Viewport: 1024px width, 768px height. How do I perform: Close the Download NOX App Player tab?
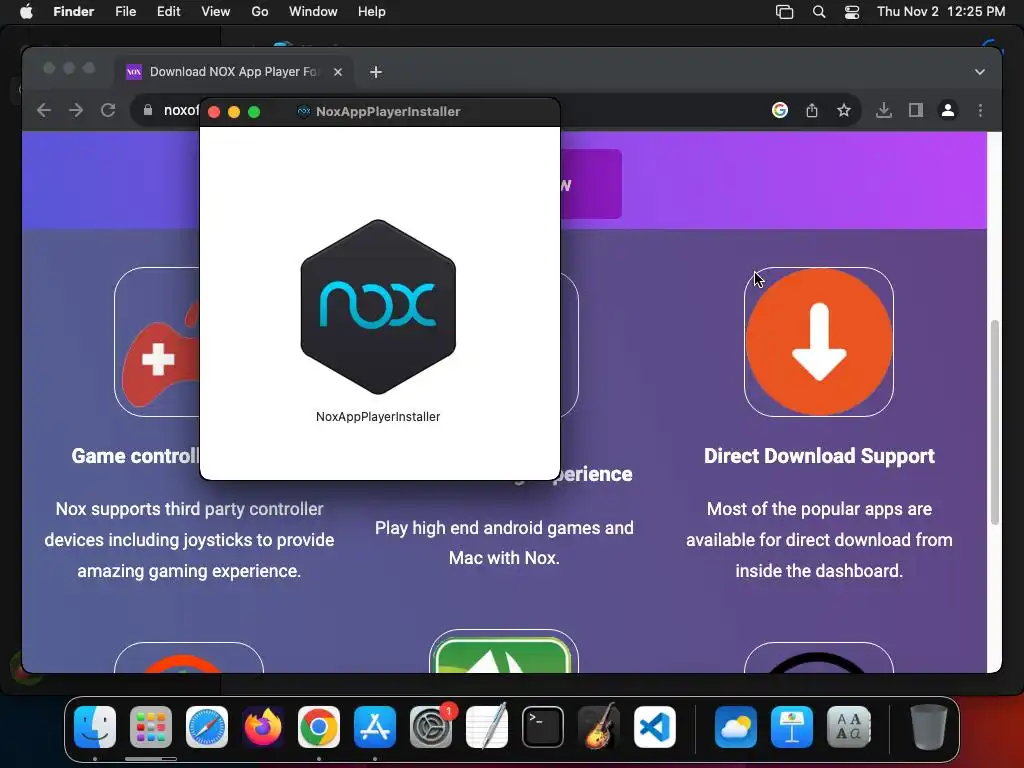tap(338, 72)
